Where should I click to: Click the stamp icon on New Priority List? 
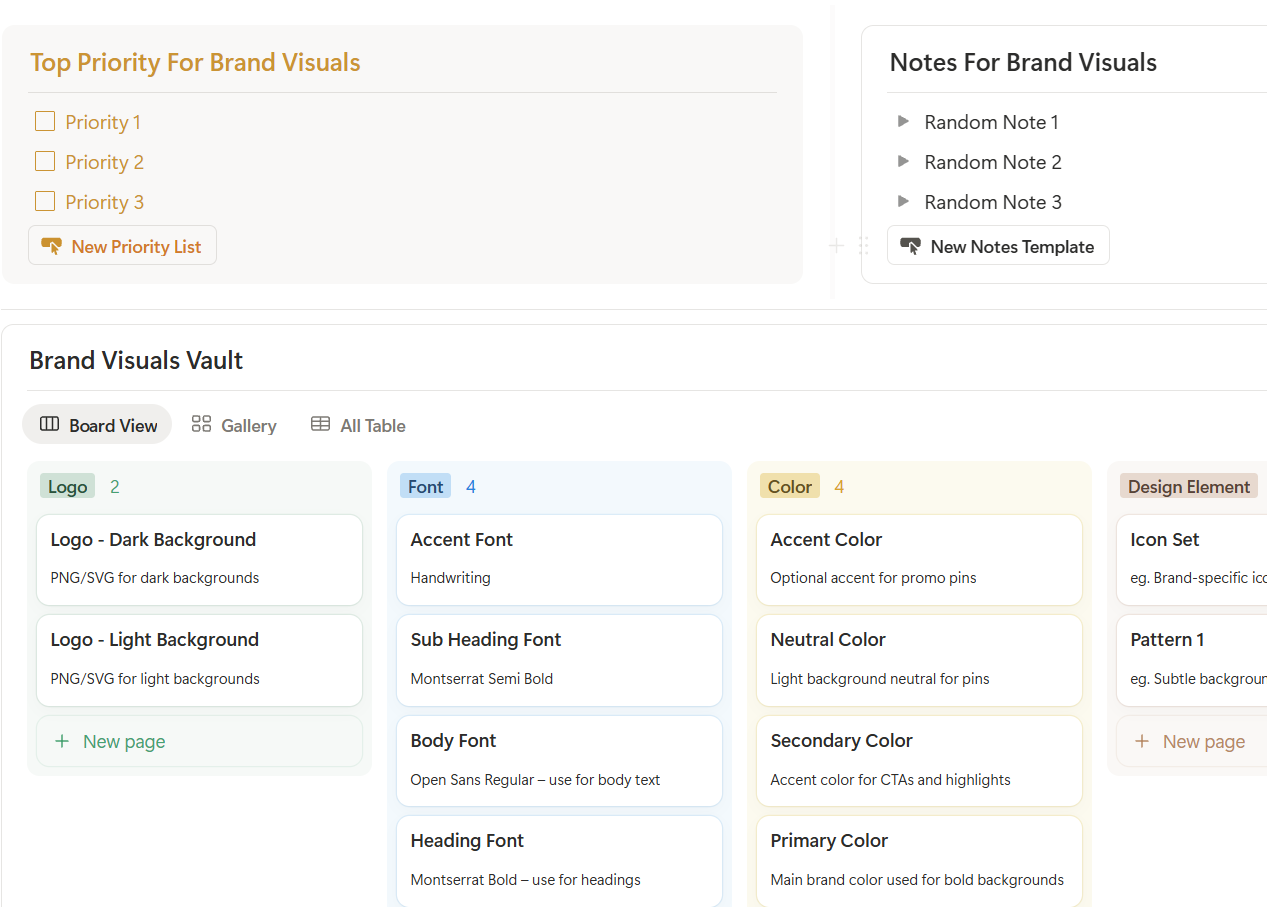point(52,245)
